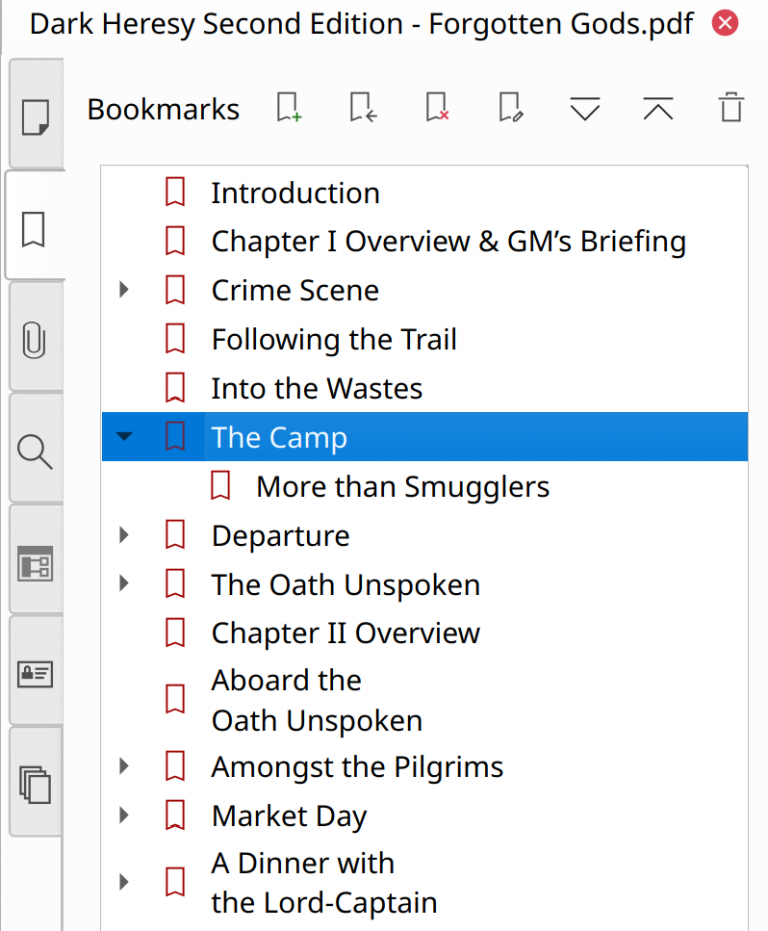Expand the Market Day bookmark
The width and height of the screenshot is (768, 931).
pyautogui.click(x=124, y=815)
